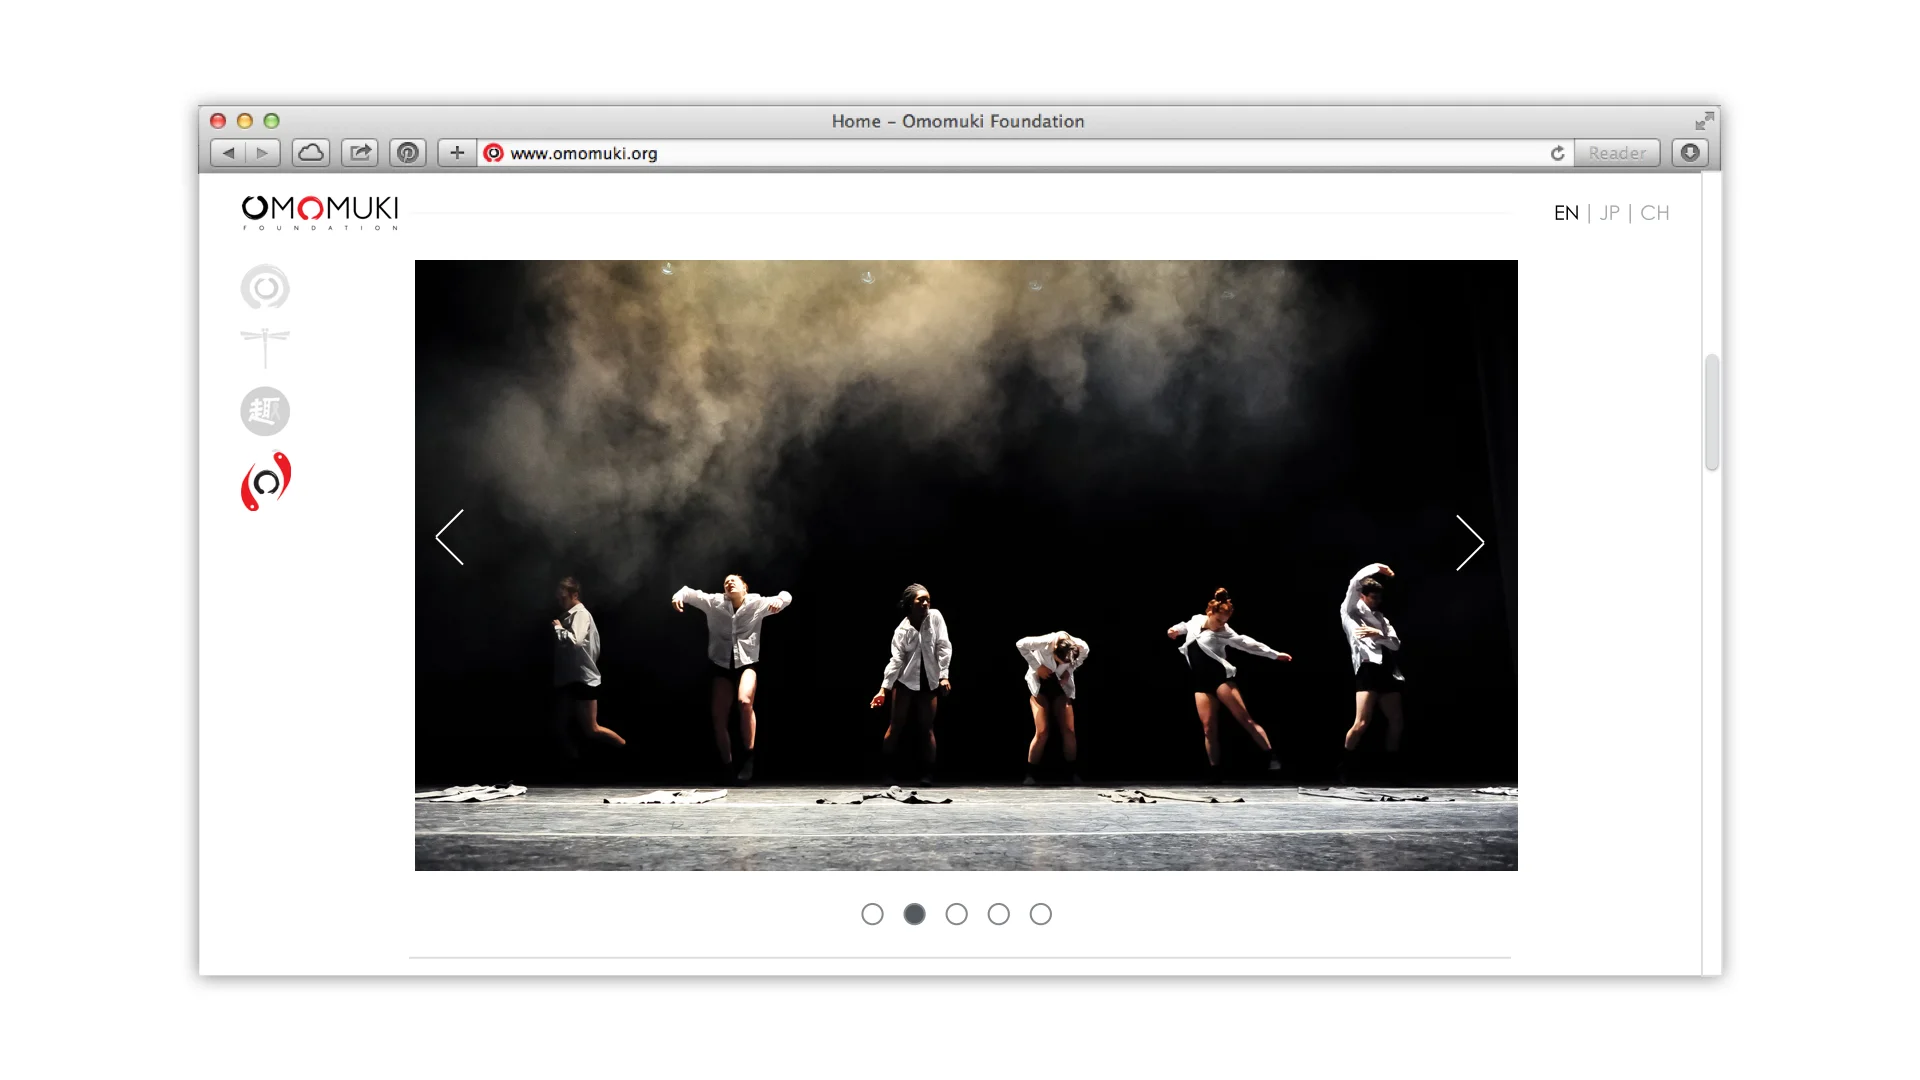Select the first slideshow dot
This screenshot has height=1080, width=1920.
tap(872, 913)
